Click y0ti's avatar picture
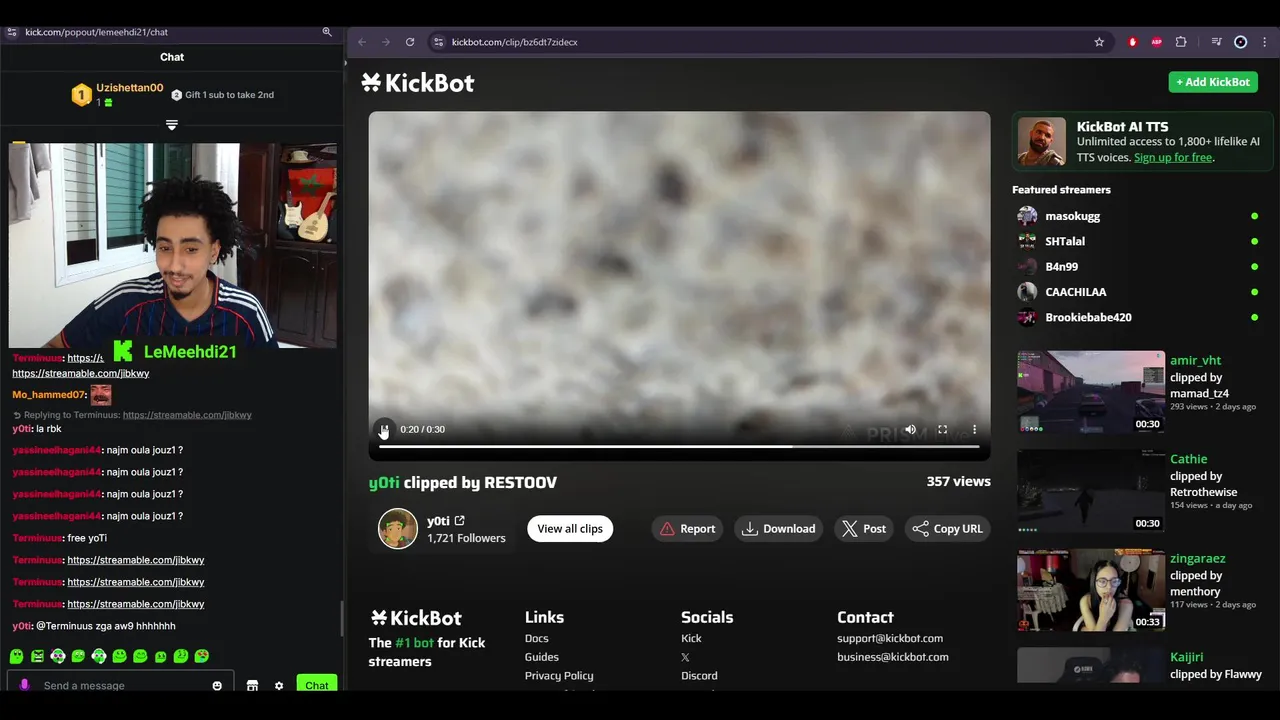Screen dimensions: 1280x720 (x=398, y=529)
